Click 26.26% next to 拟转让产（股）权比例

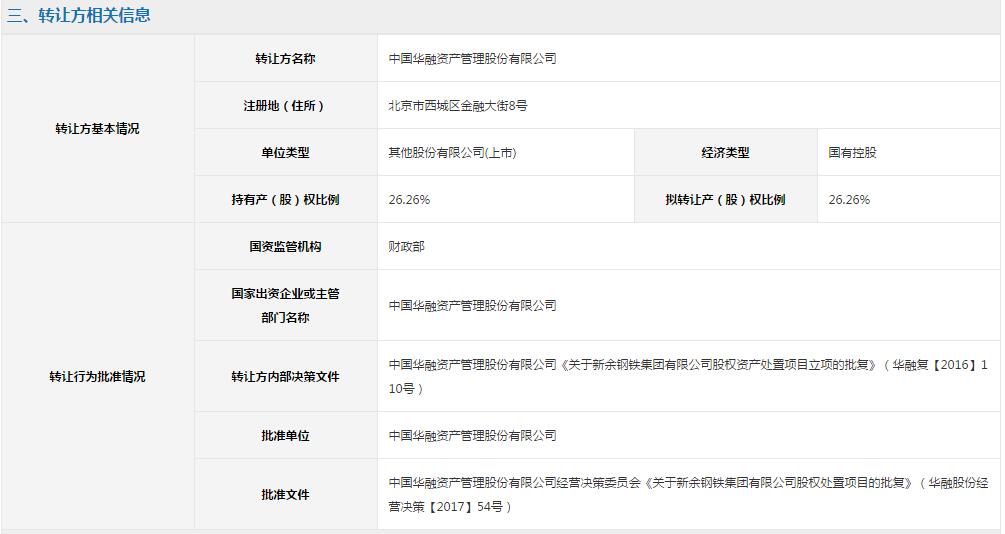point(849,199)
